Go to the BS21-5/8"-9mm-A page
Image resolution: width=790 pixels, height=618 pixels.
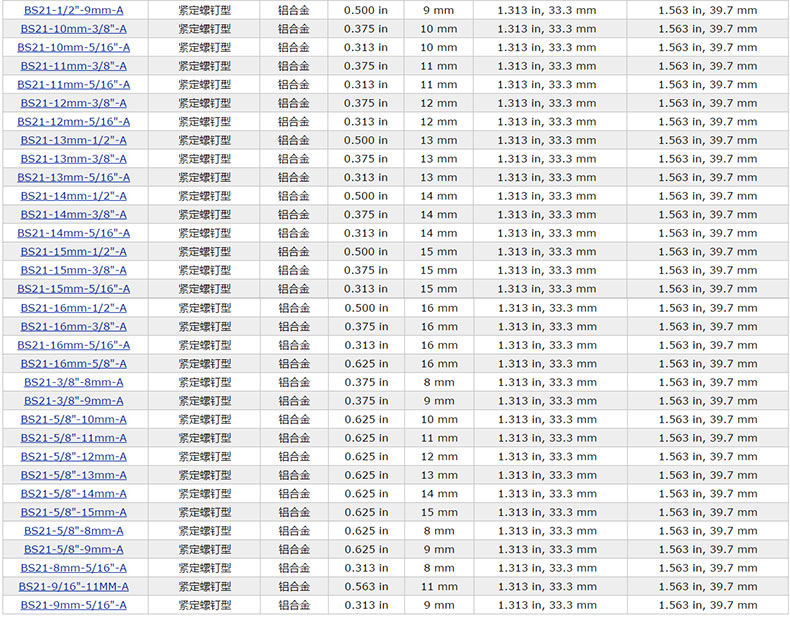point(74,549)
